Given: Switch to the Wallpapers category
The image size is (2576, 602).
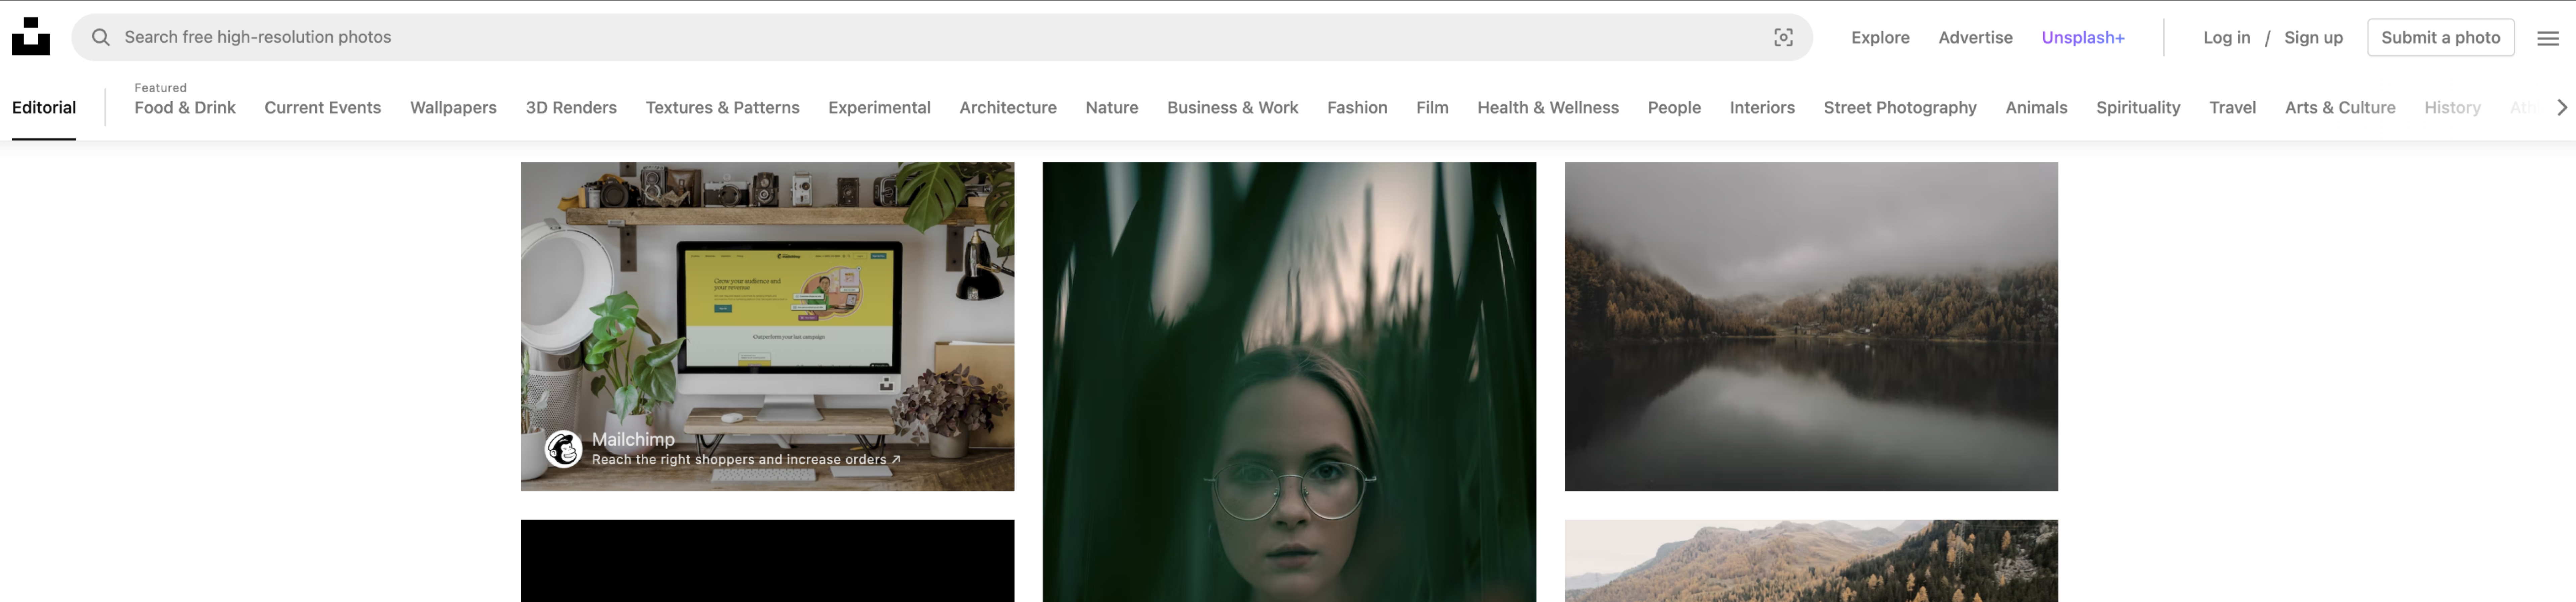Looking at the screenshot, I should coord(453,107).
